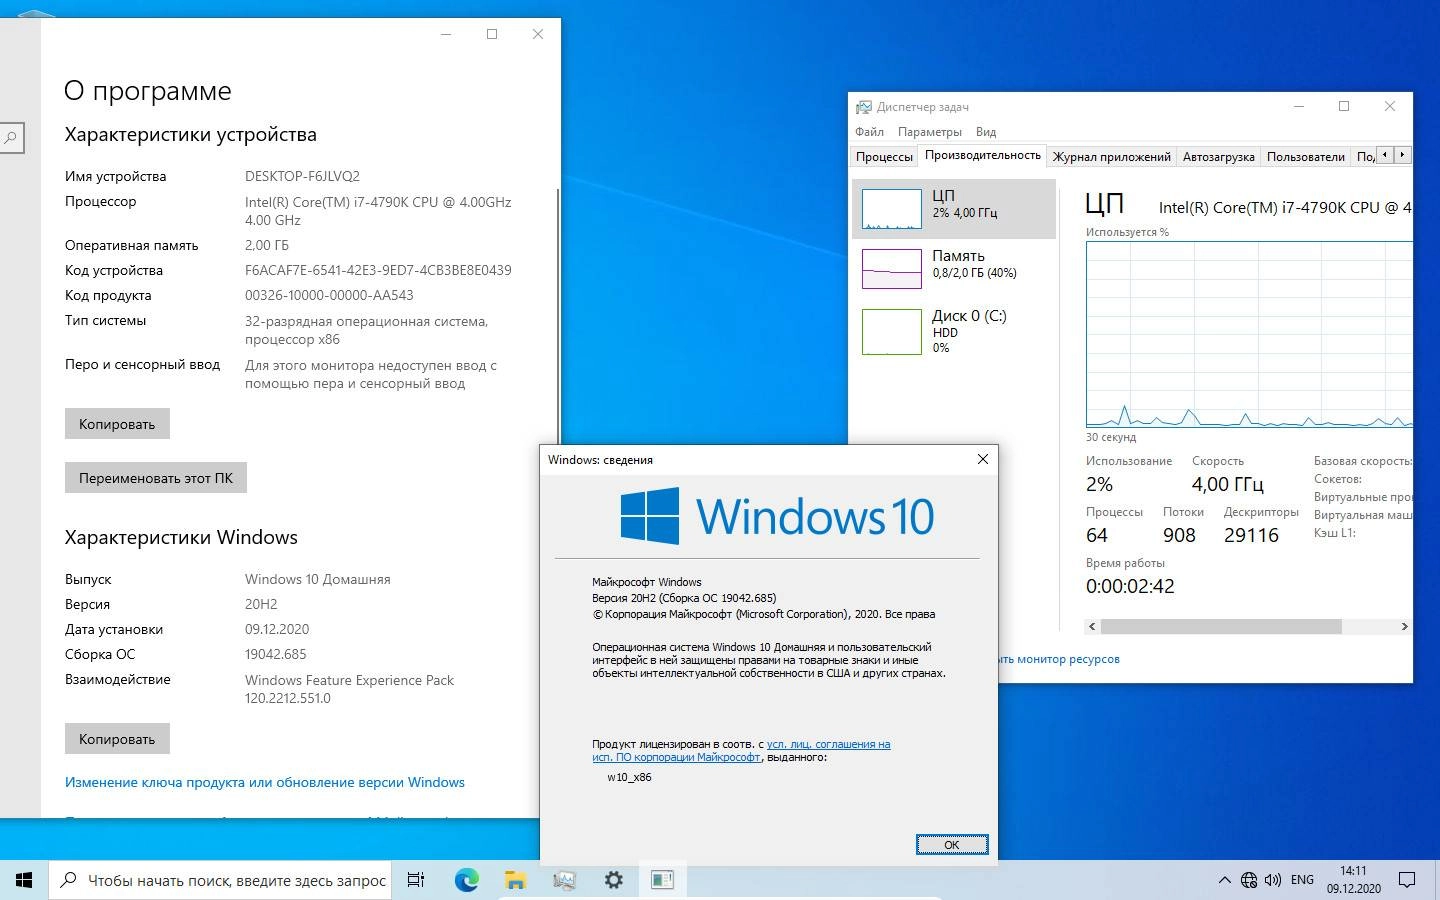Click device name DESKTOP-F6JLVQ2

click(302, 176)
